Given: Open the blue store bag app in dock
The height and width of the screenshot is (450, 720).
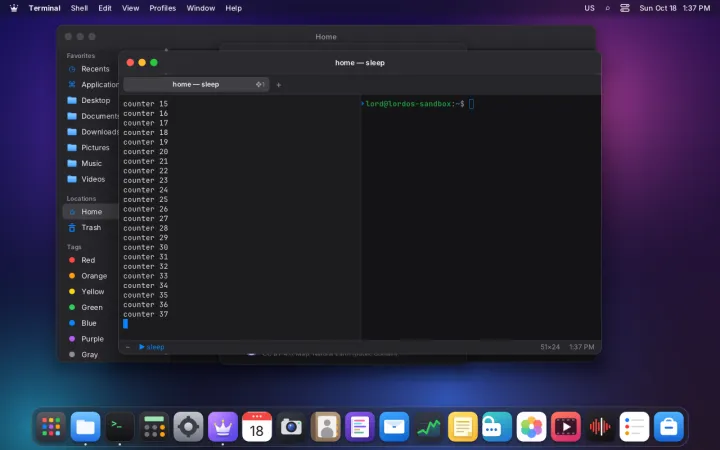Looking at the screenshot, I should [669, 427].
